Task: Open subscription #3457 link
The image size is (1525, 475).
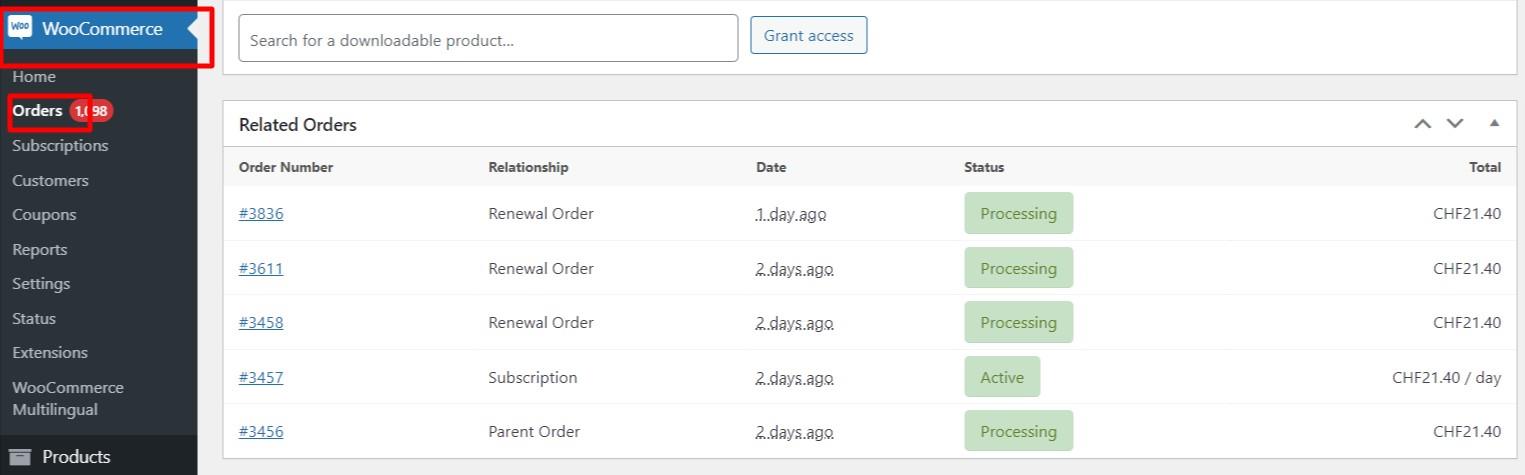Action: [261, 378]
